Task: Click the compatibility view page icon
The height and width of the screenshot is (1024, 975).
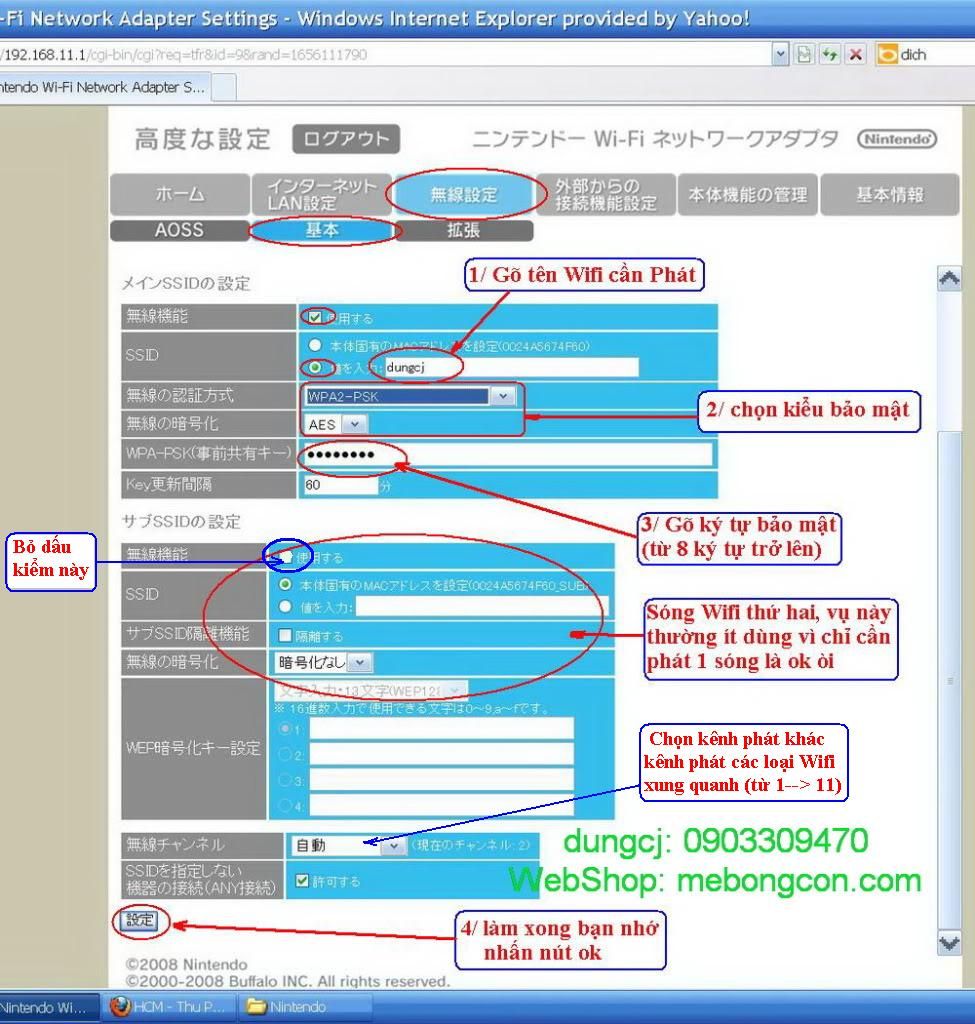Action: [804, 55]
